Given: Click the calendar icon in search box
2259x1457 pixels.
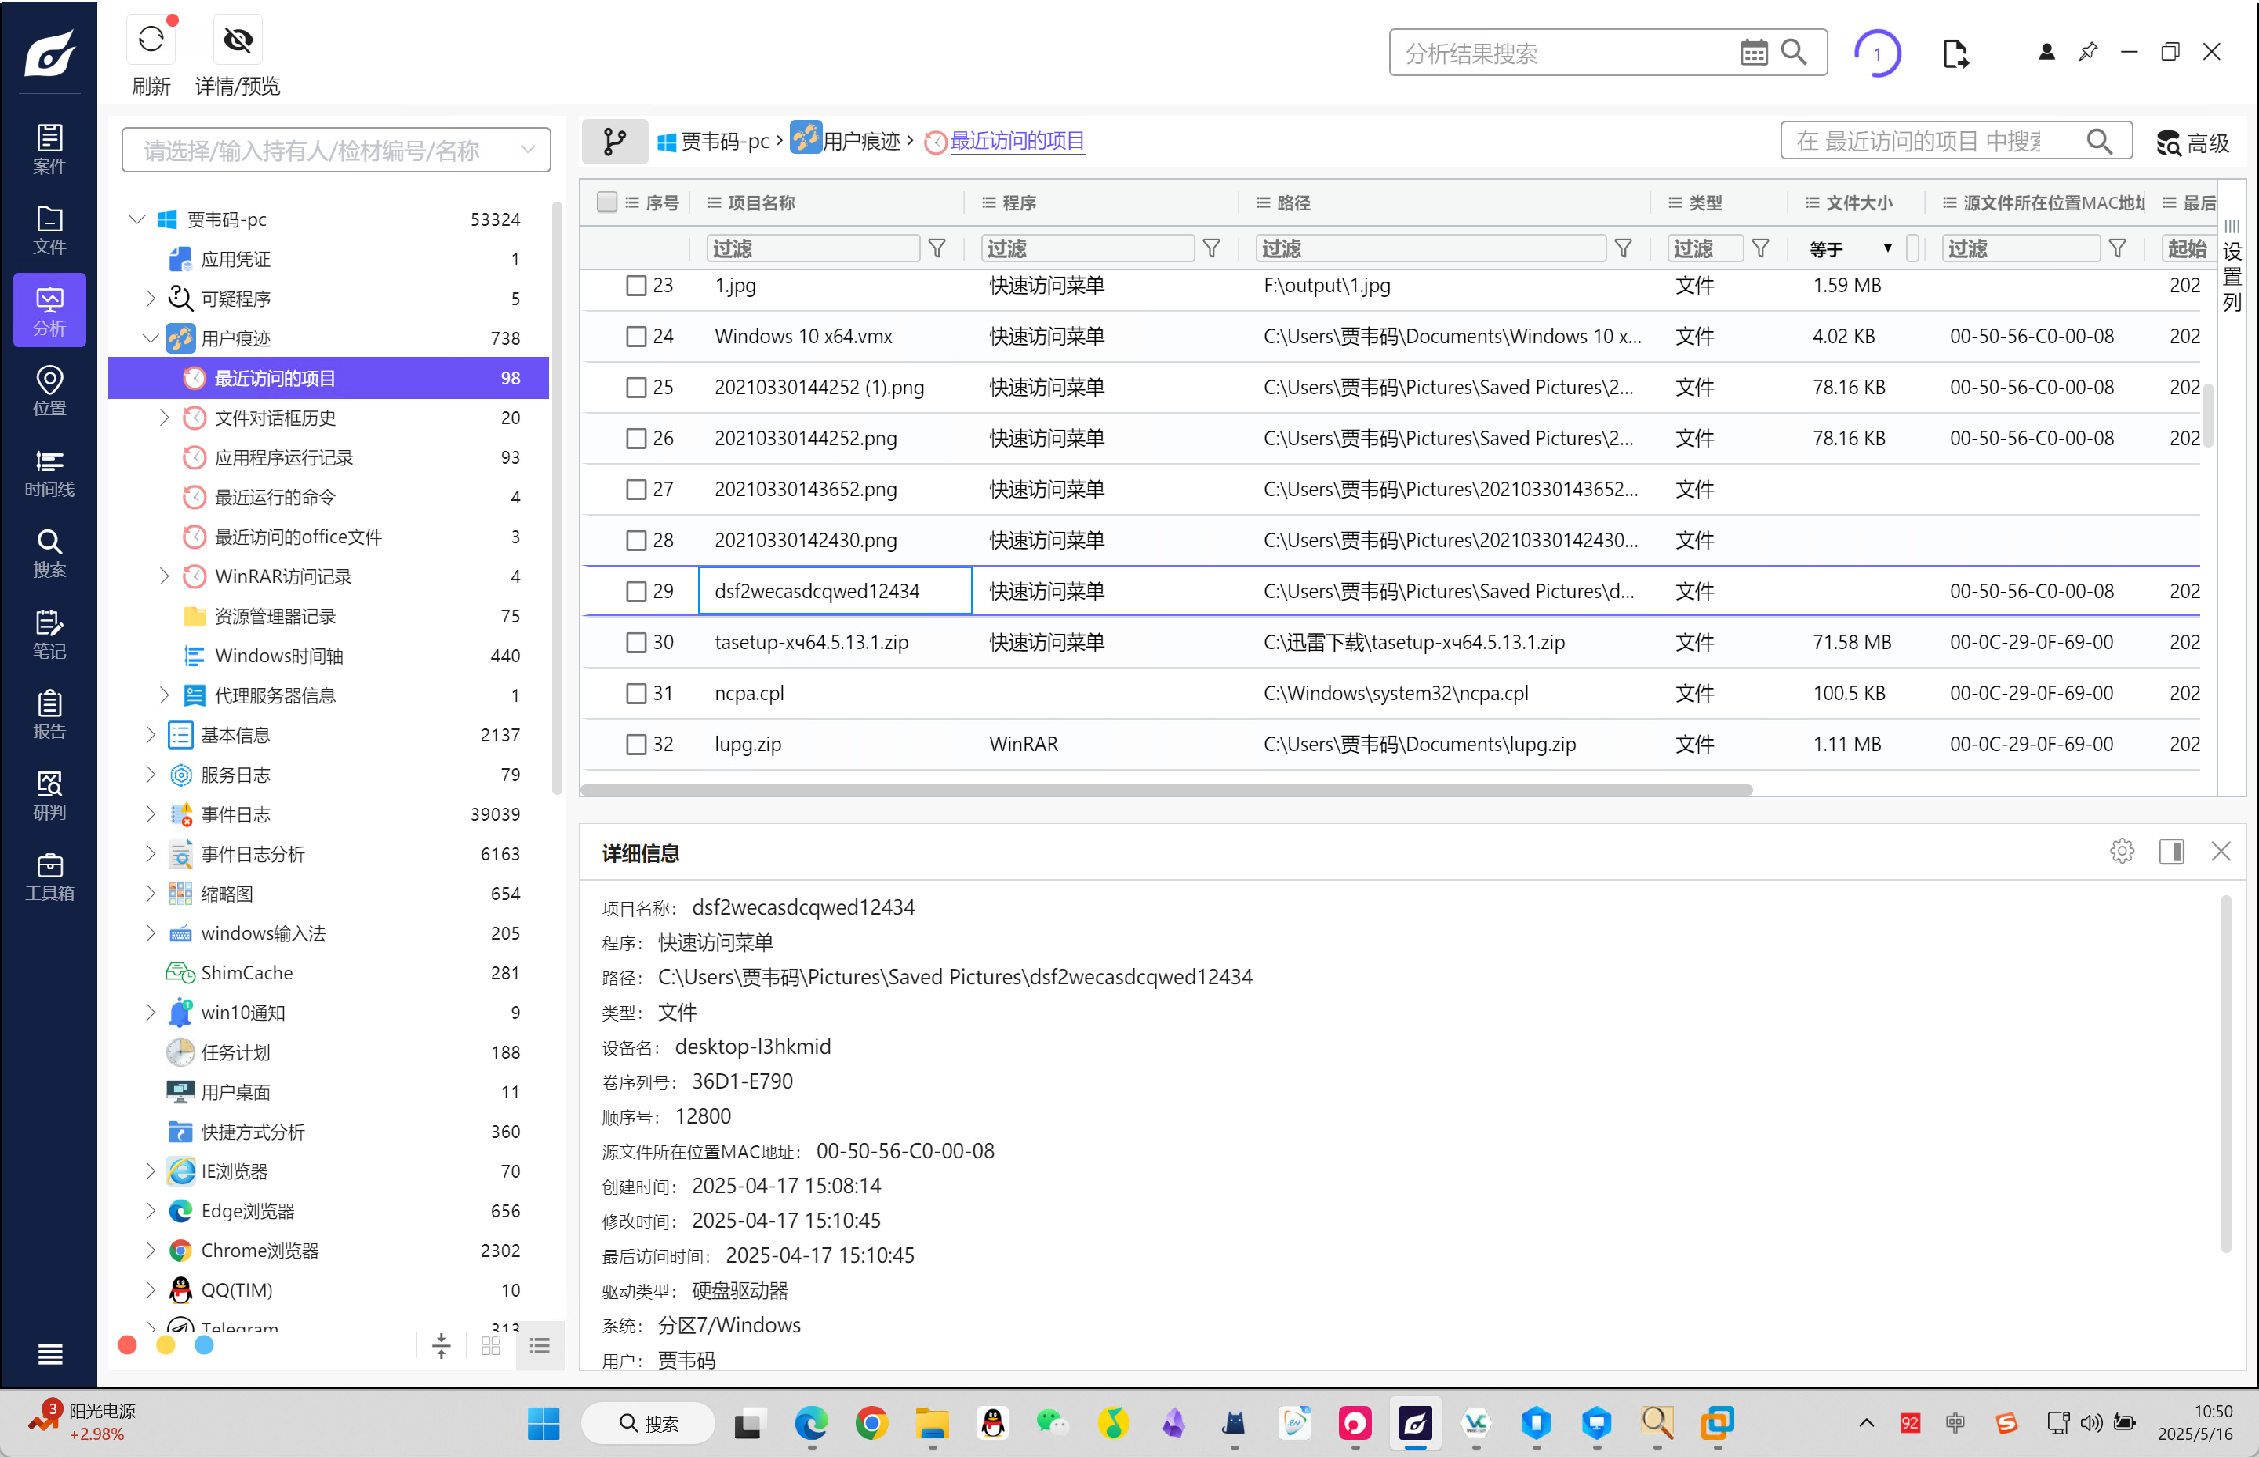Looking at the screenshot, I should coord(1754,53).
